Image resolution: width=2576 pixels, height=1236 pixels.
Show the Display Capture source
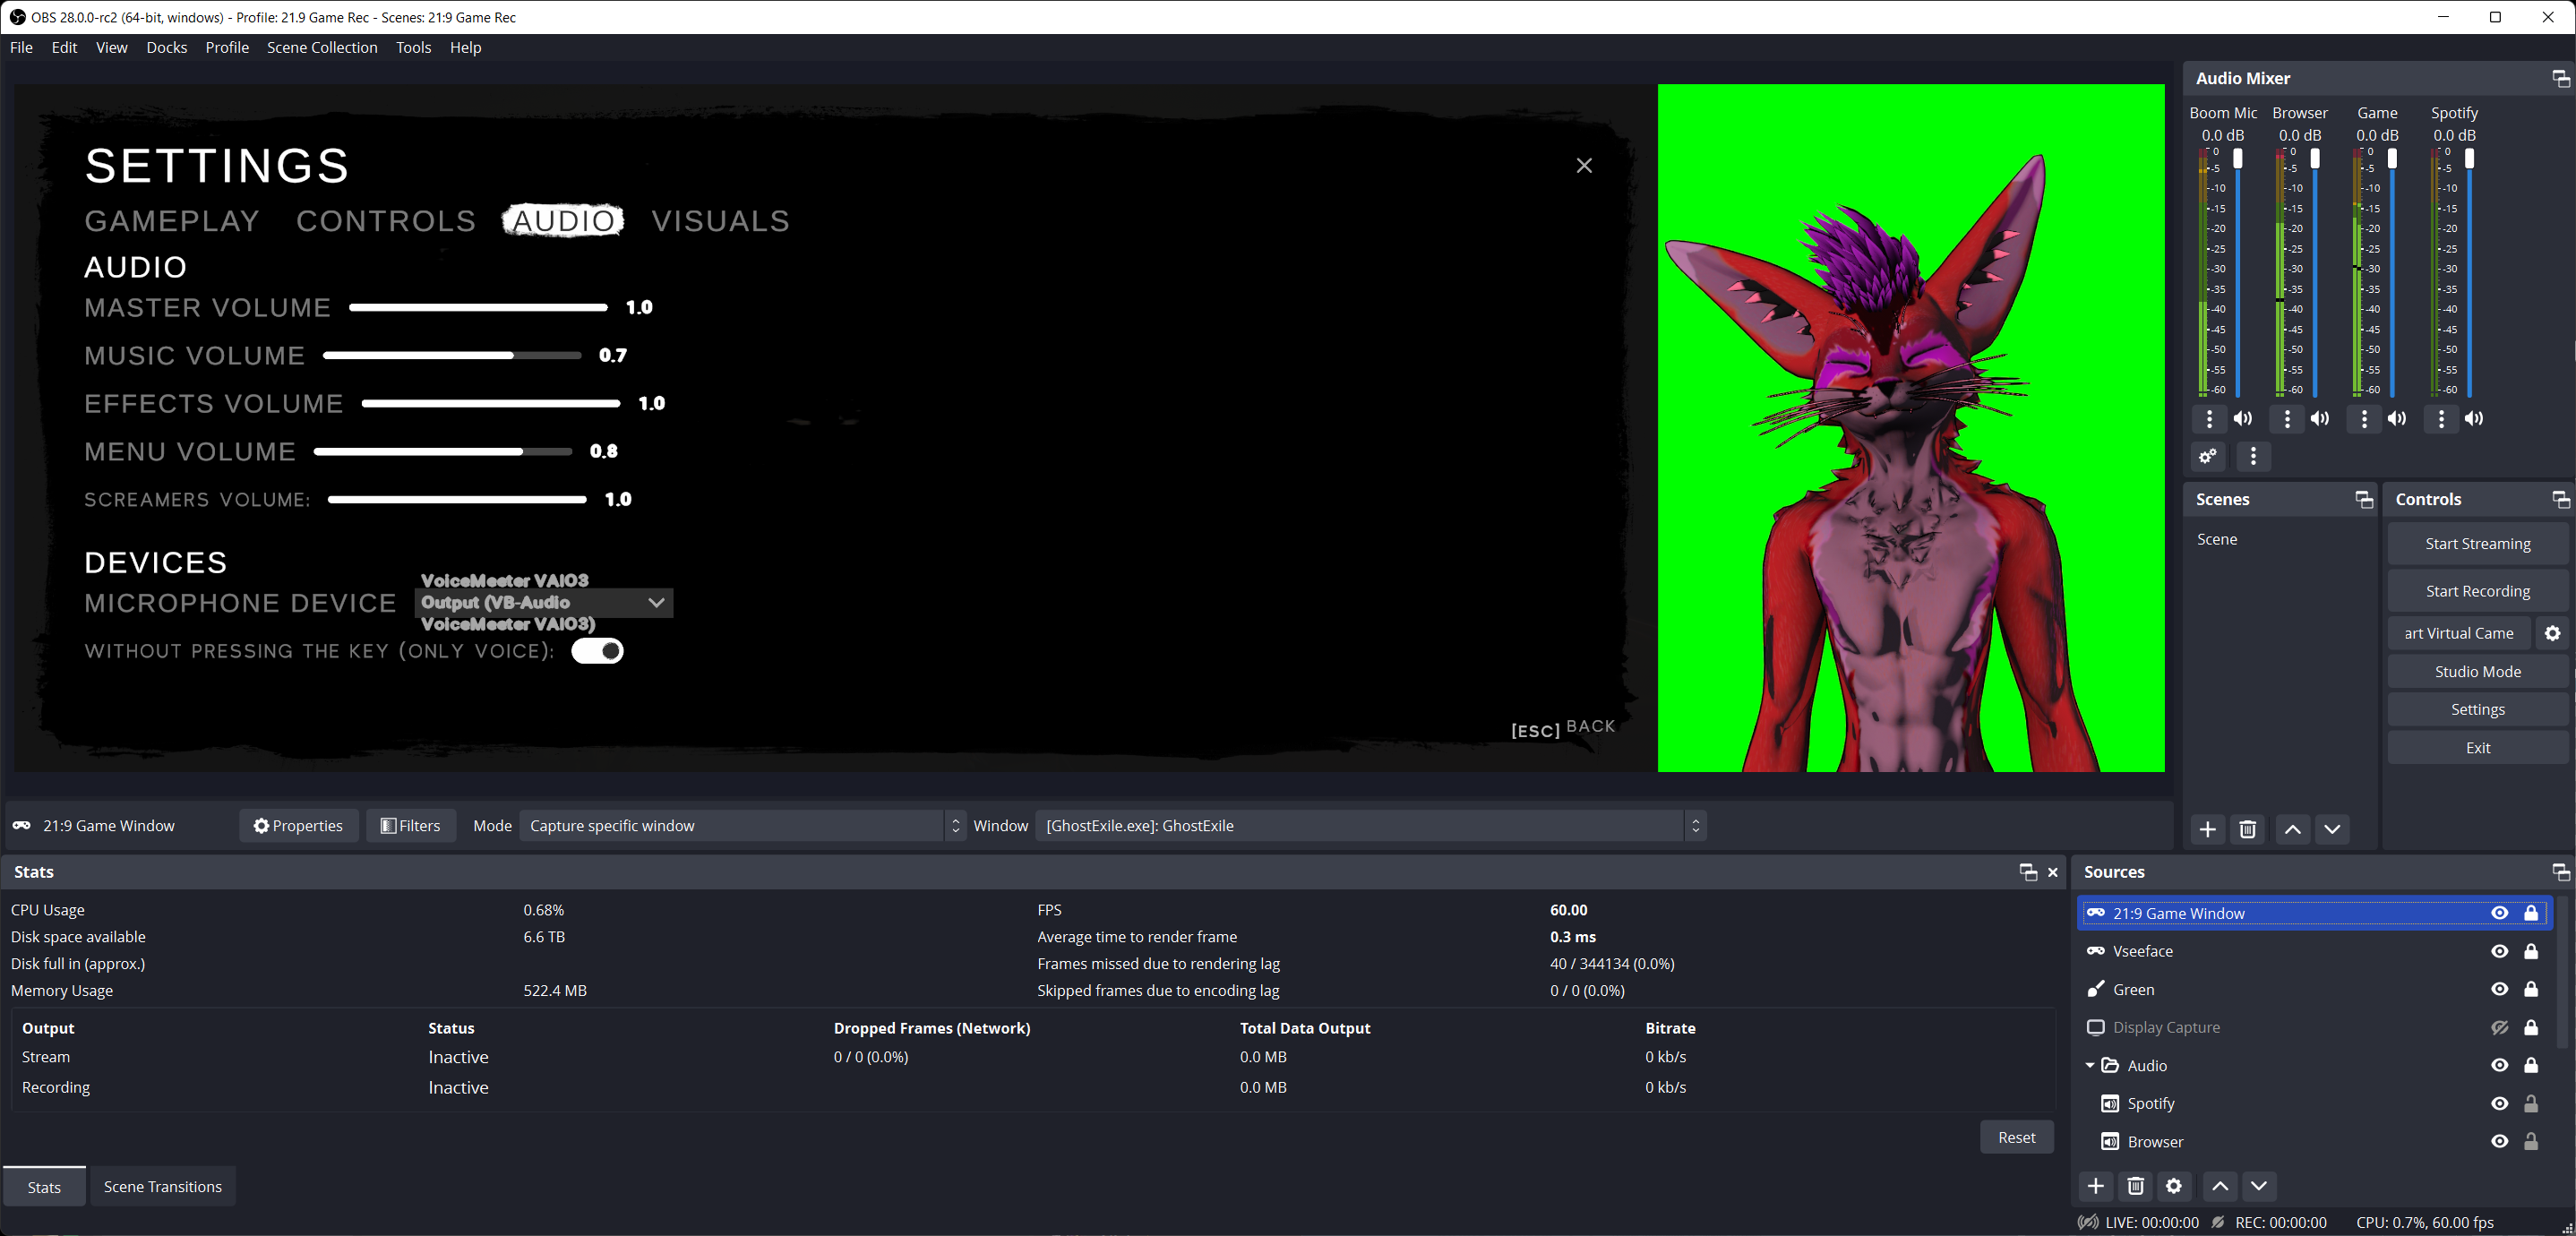coord(2499,1027)
